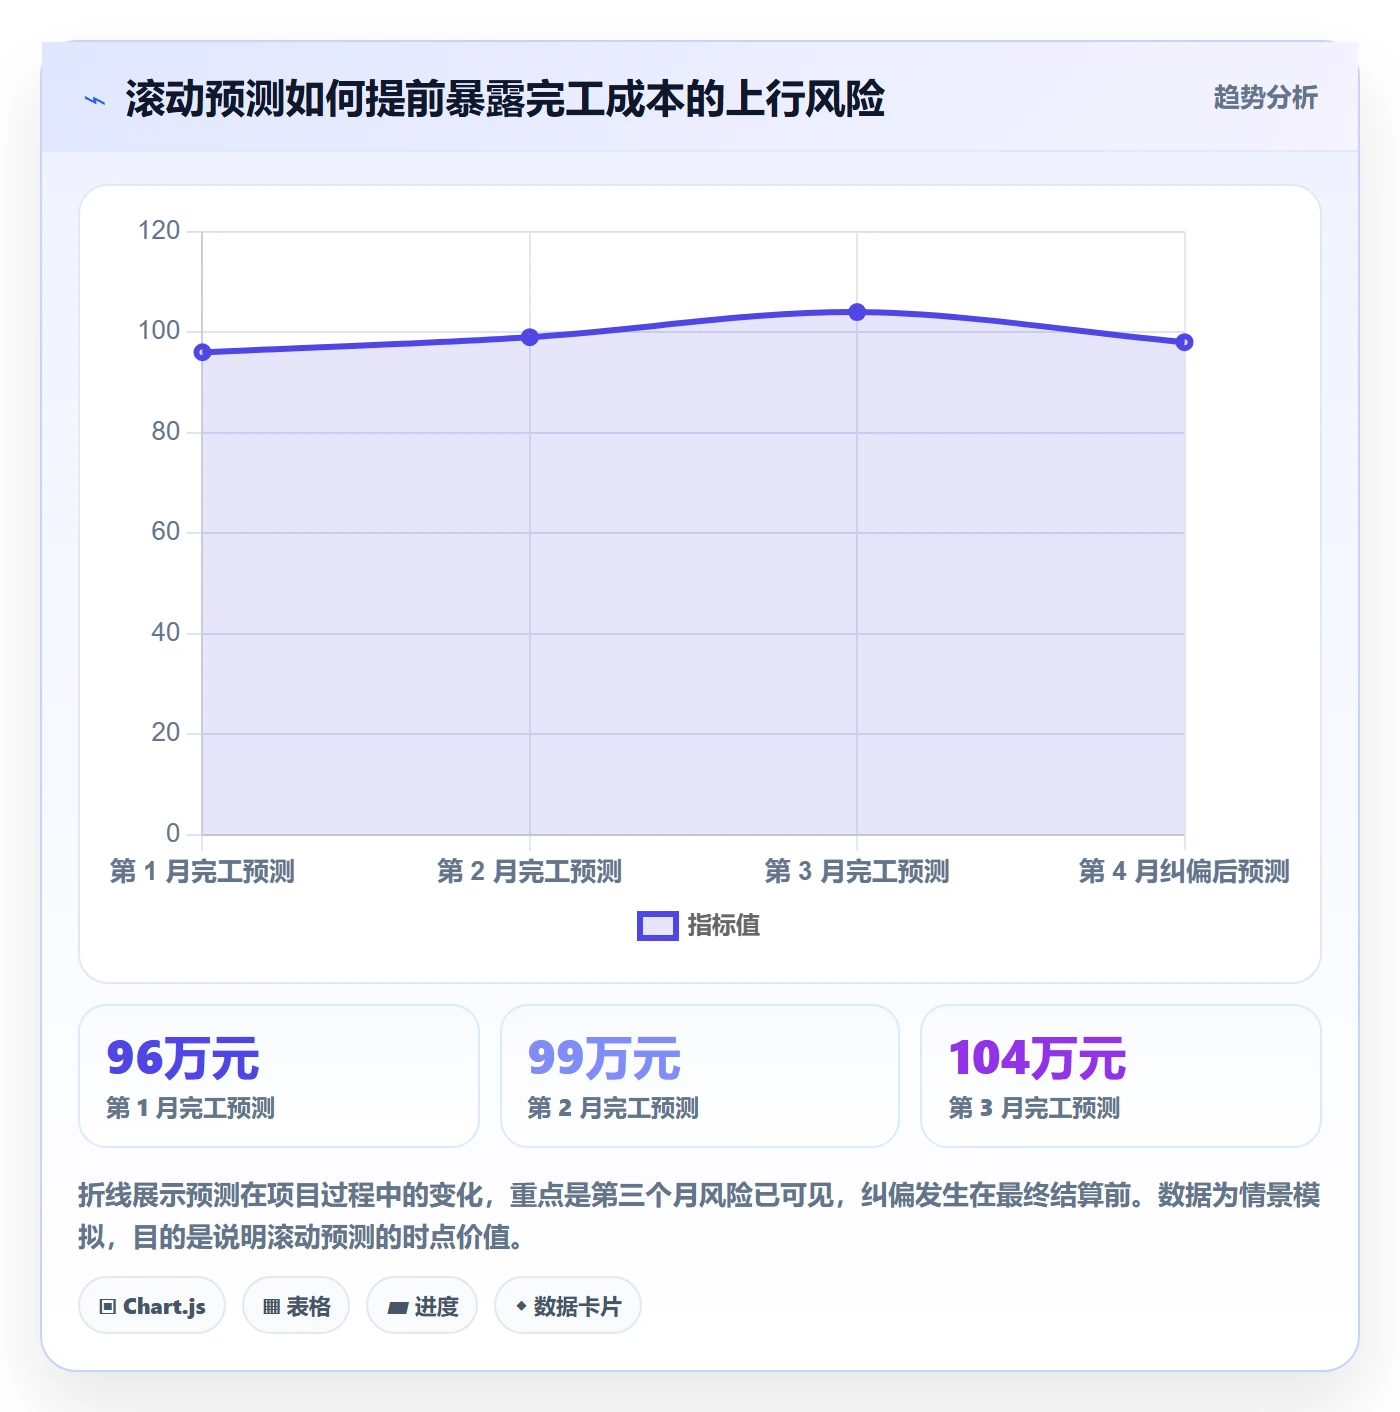This screenshot has height=1412, width=1400.
Task: Click the 趋势分析 label in the header
Action: tap(1265, 97)
